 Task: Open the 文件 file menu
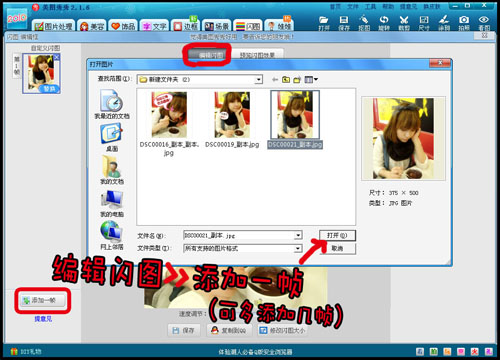click(353, 6)
